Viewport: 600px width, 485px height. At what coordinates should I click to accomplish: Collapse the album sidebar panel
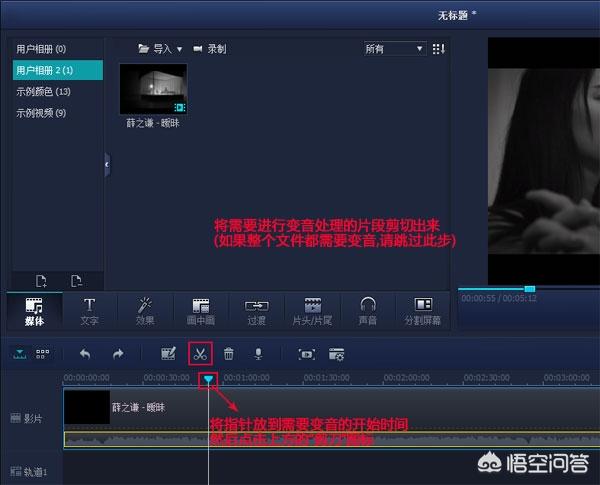click(x=106, y=166)
